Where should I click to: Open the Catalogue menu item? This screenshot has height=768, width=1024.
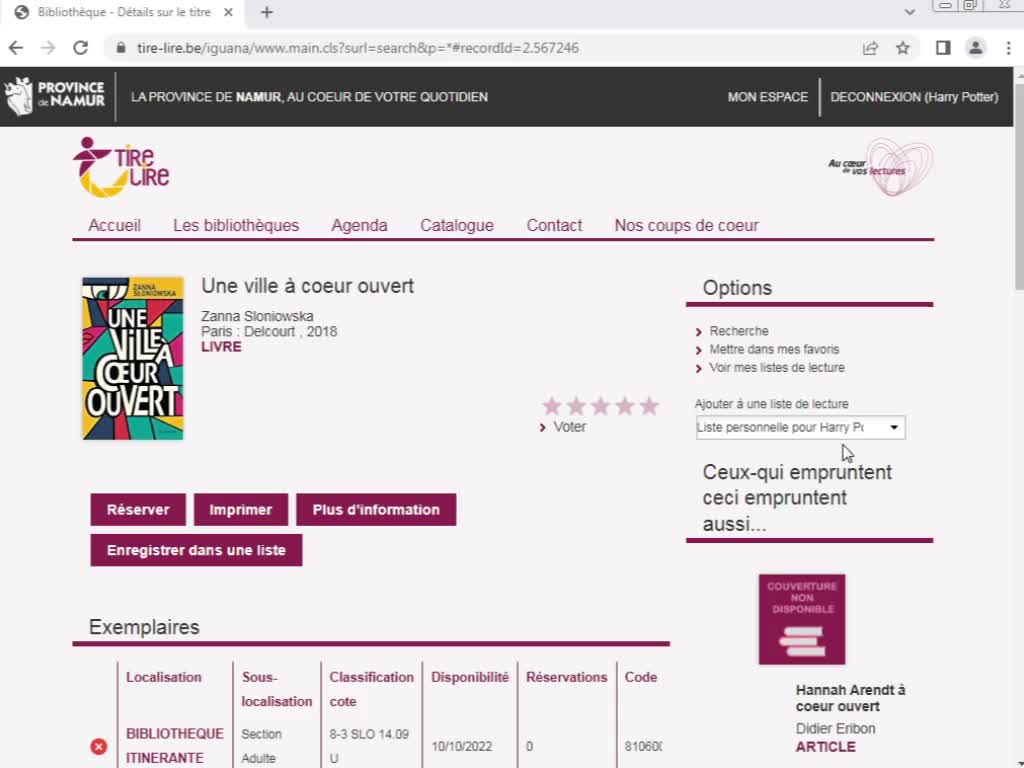click(456, 225)
